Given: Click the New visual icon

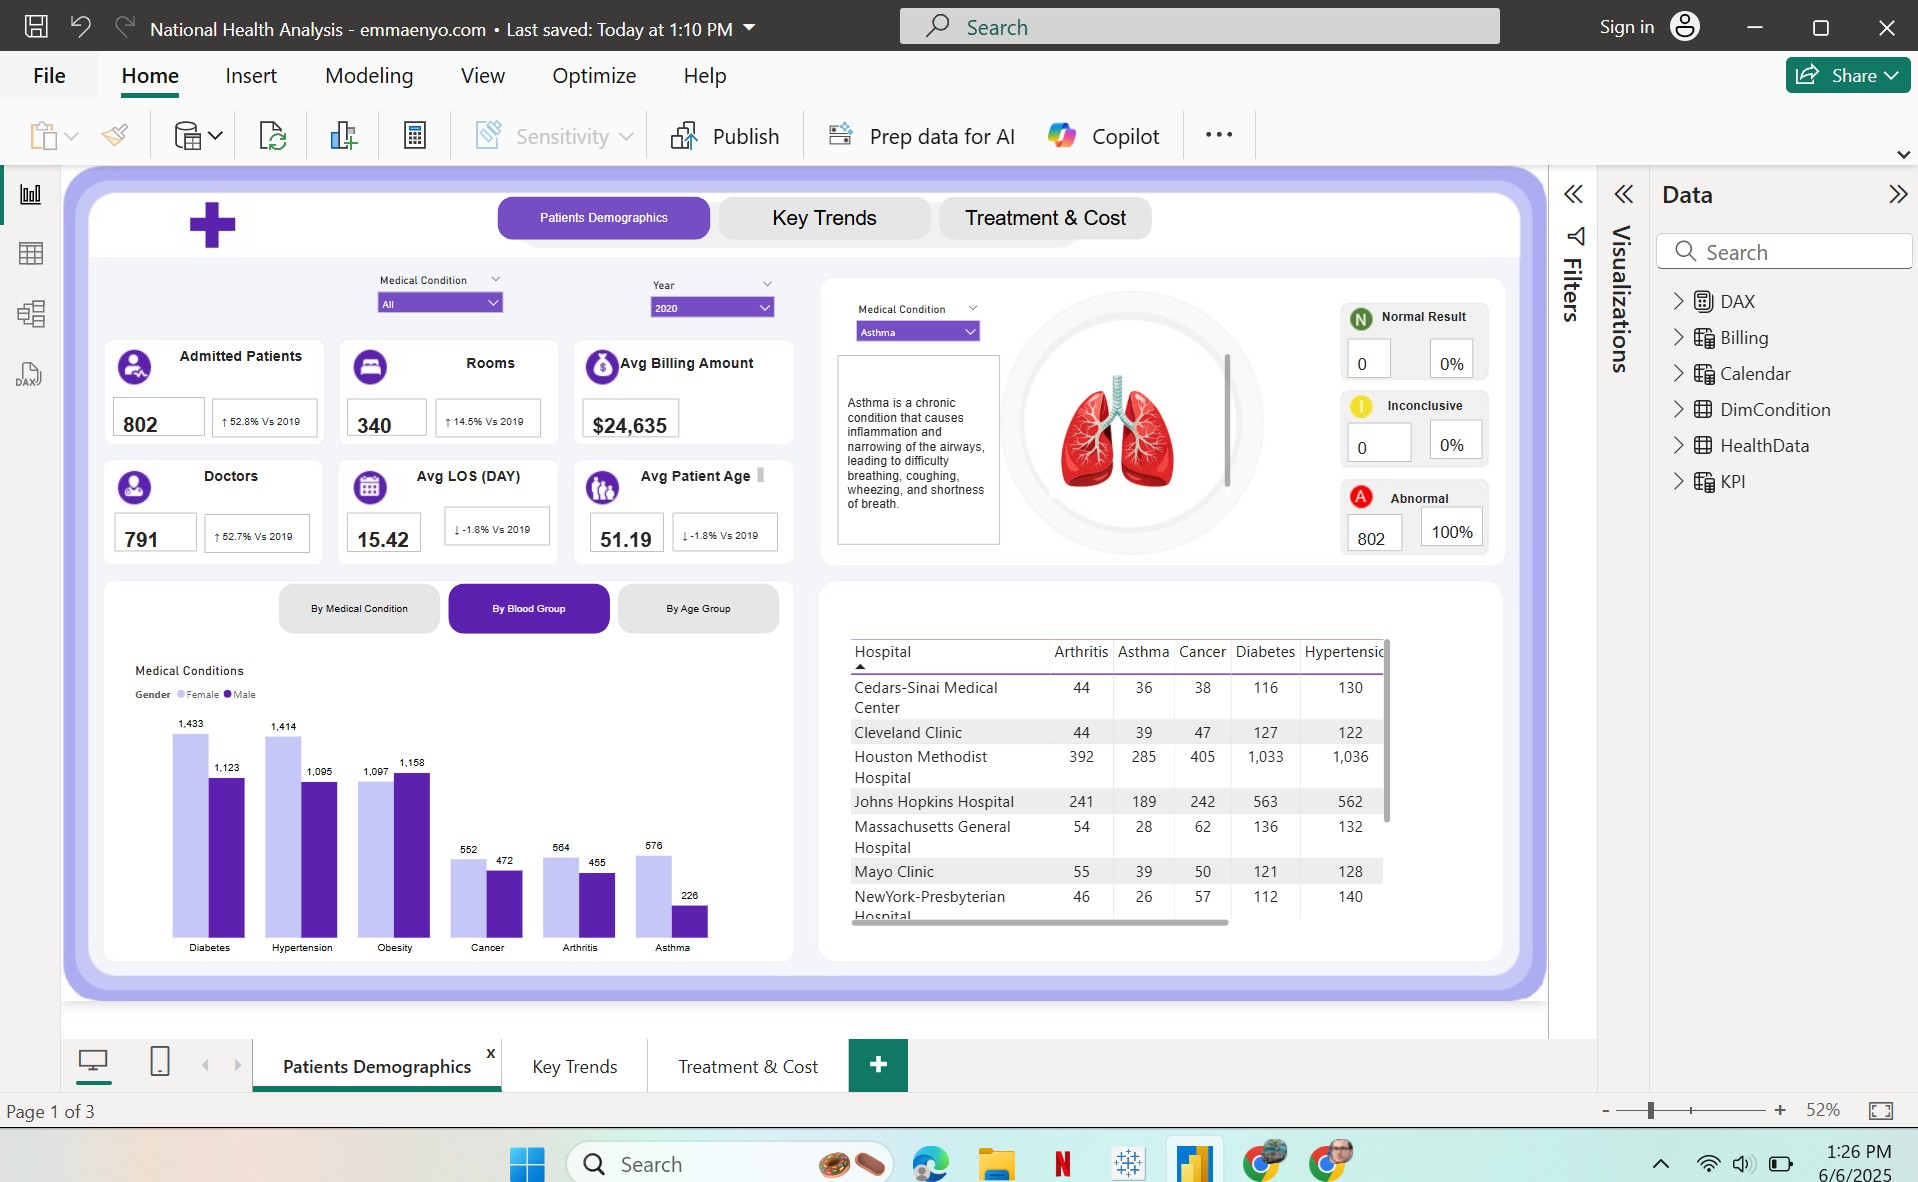Looking at the screenshot, I should [x=343, y=135].
